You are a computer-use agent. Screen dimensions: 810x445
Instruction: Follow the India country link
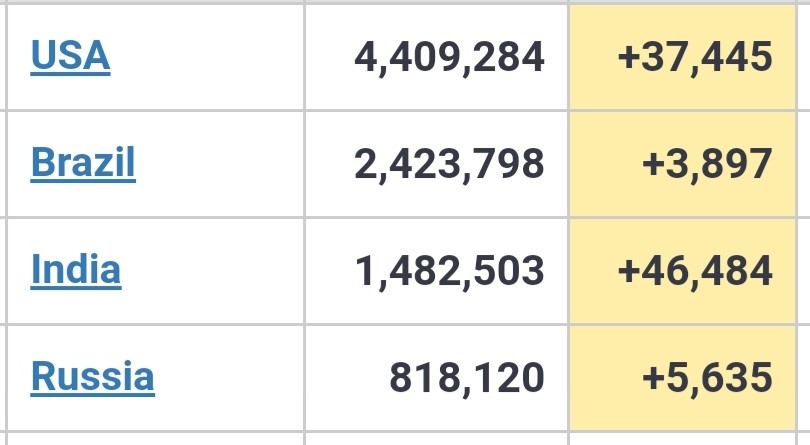[76, 269]
